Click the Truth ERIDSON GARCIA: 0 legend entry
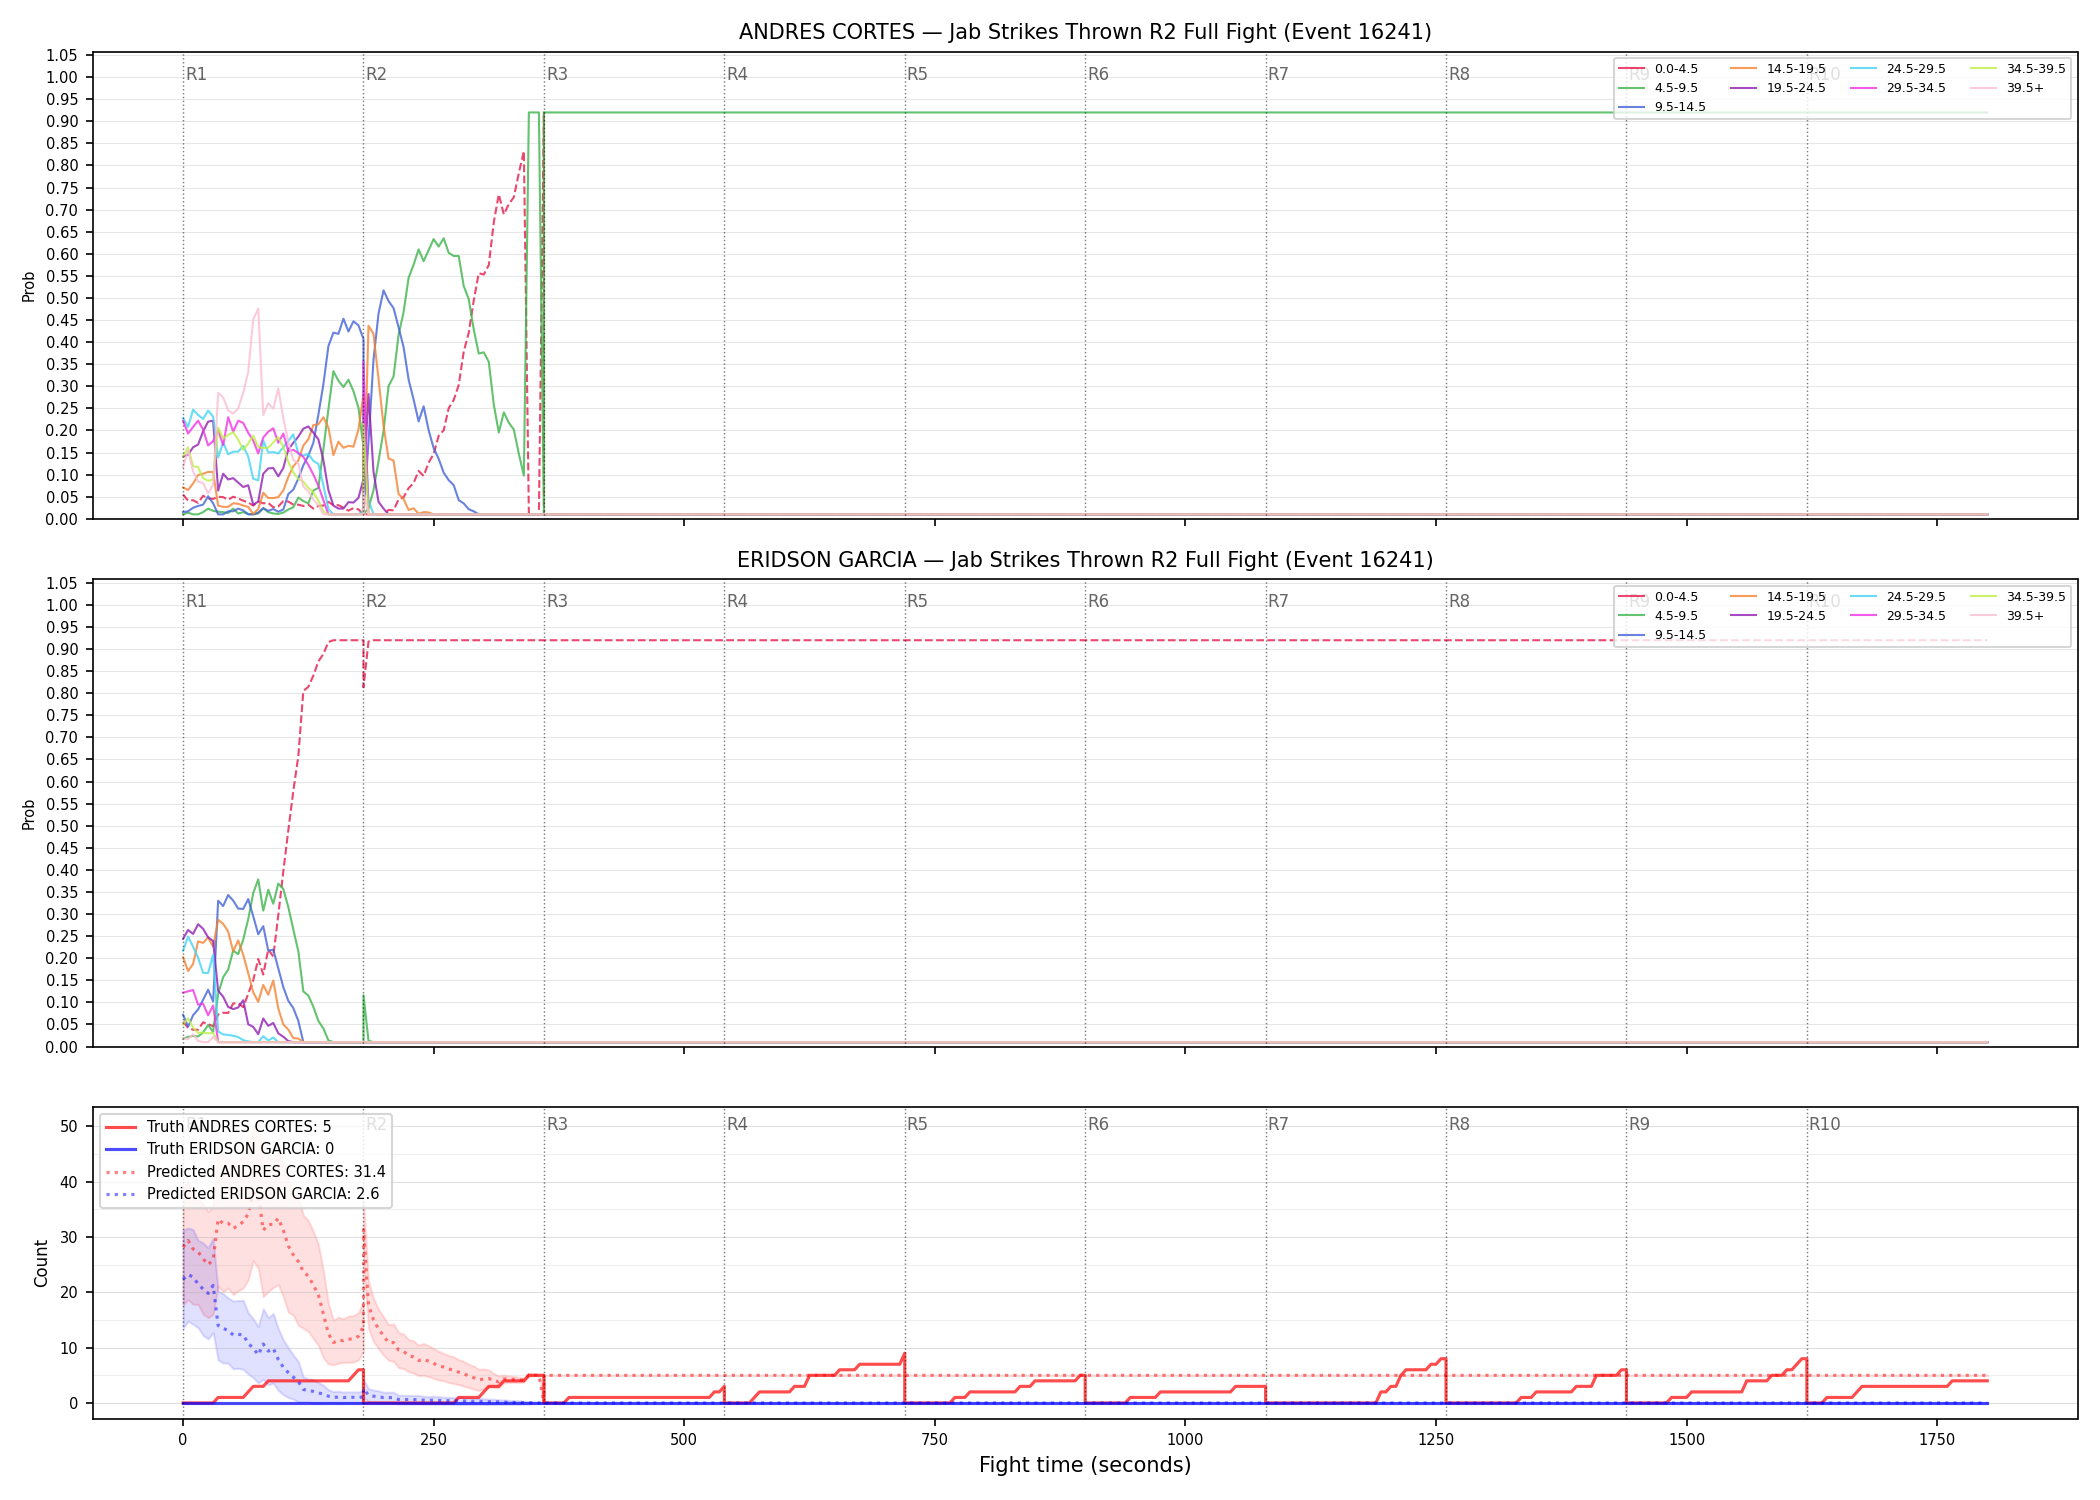The height and width of the screenshot is (1500, 2100). click(x=219, y=1149)
